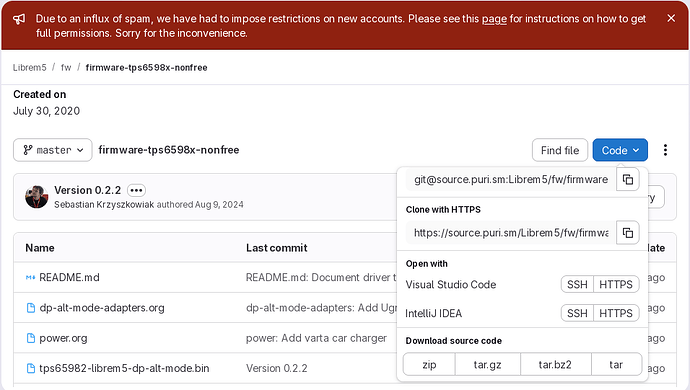Open the Version 0.2.2 last commit for .bin file
Viewport: 690px width, 390px height.
276,368
